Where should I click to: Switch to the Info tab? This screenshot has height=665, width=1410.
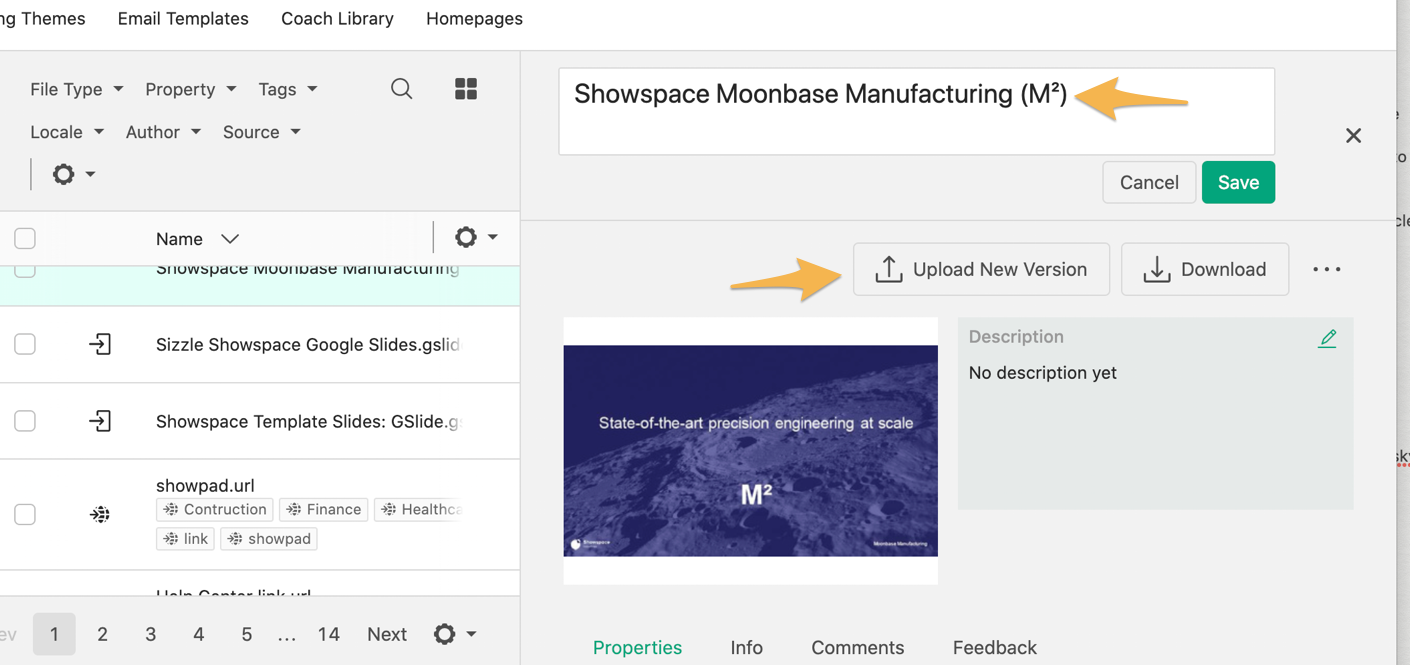[746, 647]
